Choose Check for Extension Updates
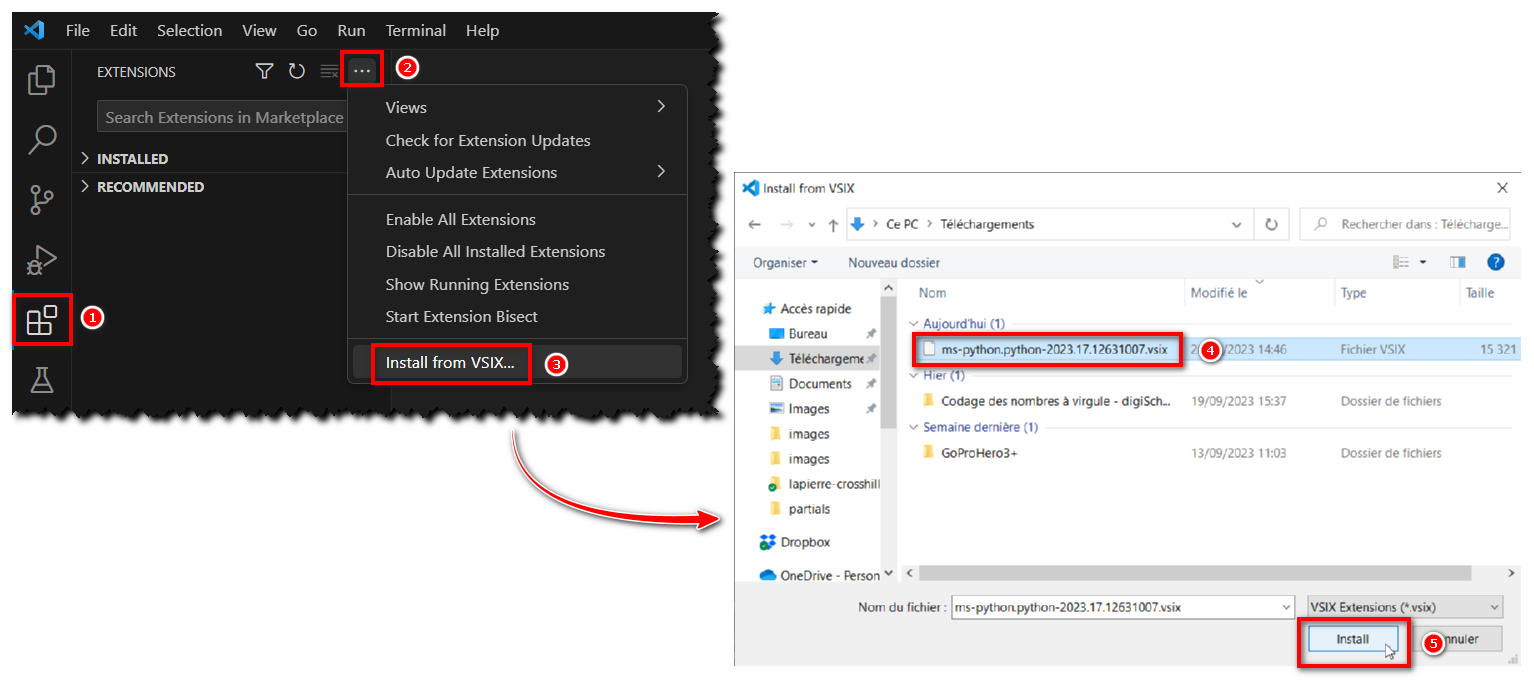Image resolution: width=1534 pixels, height=690 pixels. [x=517, y=140]
